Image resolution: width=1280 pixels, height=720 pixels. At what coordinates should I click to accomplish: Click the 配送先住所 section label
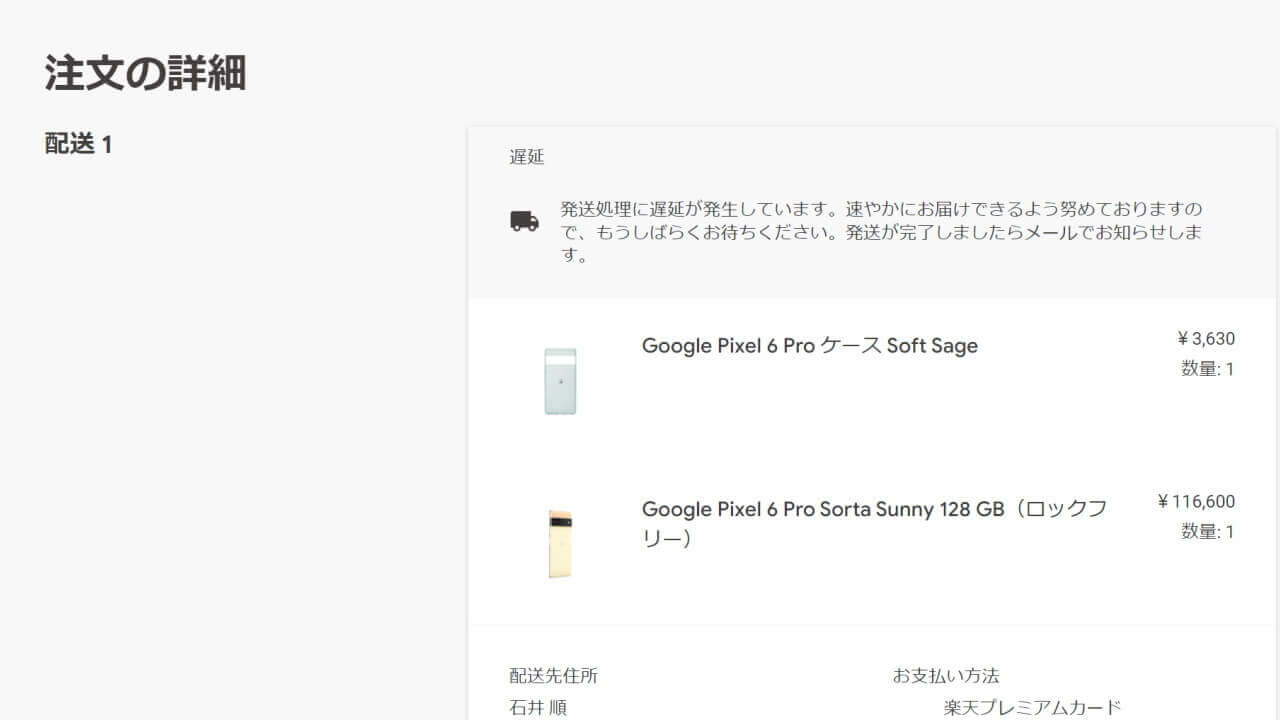pos(554,676)
